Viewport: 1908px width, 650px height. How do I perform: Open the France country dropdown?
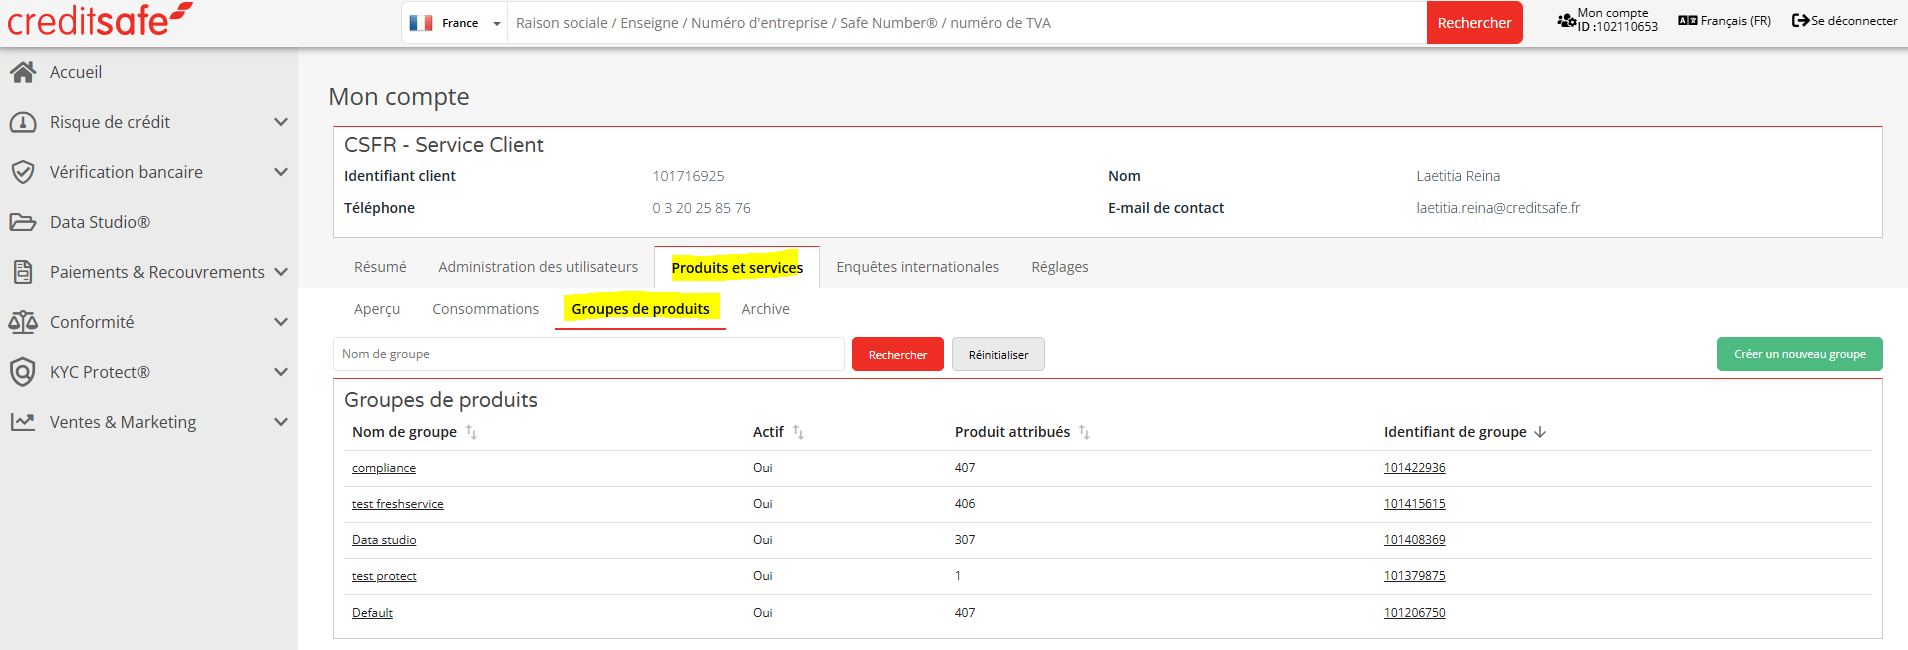click(455, 23)
